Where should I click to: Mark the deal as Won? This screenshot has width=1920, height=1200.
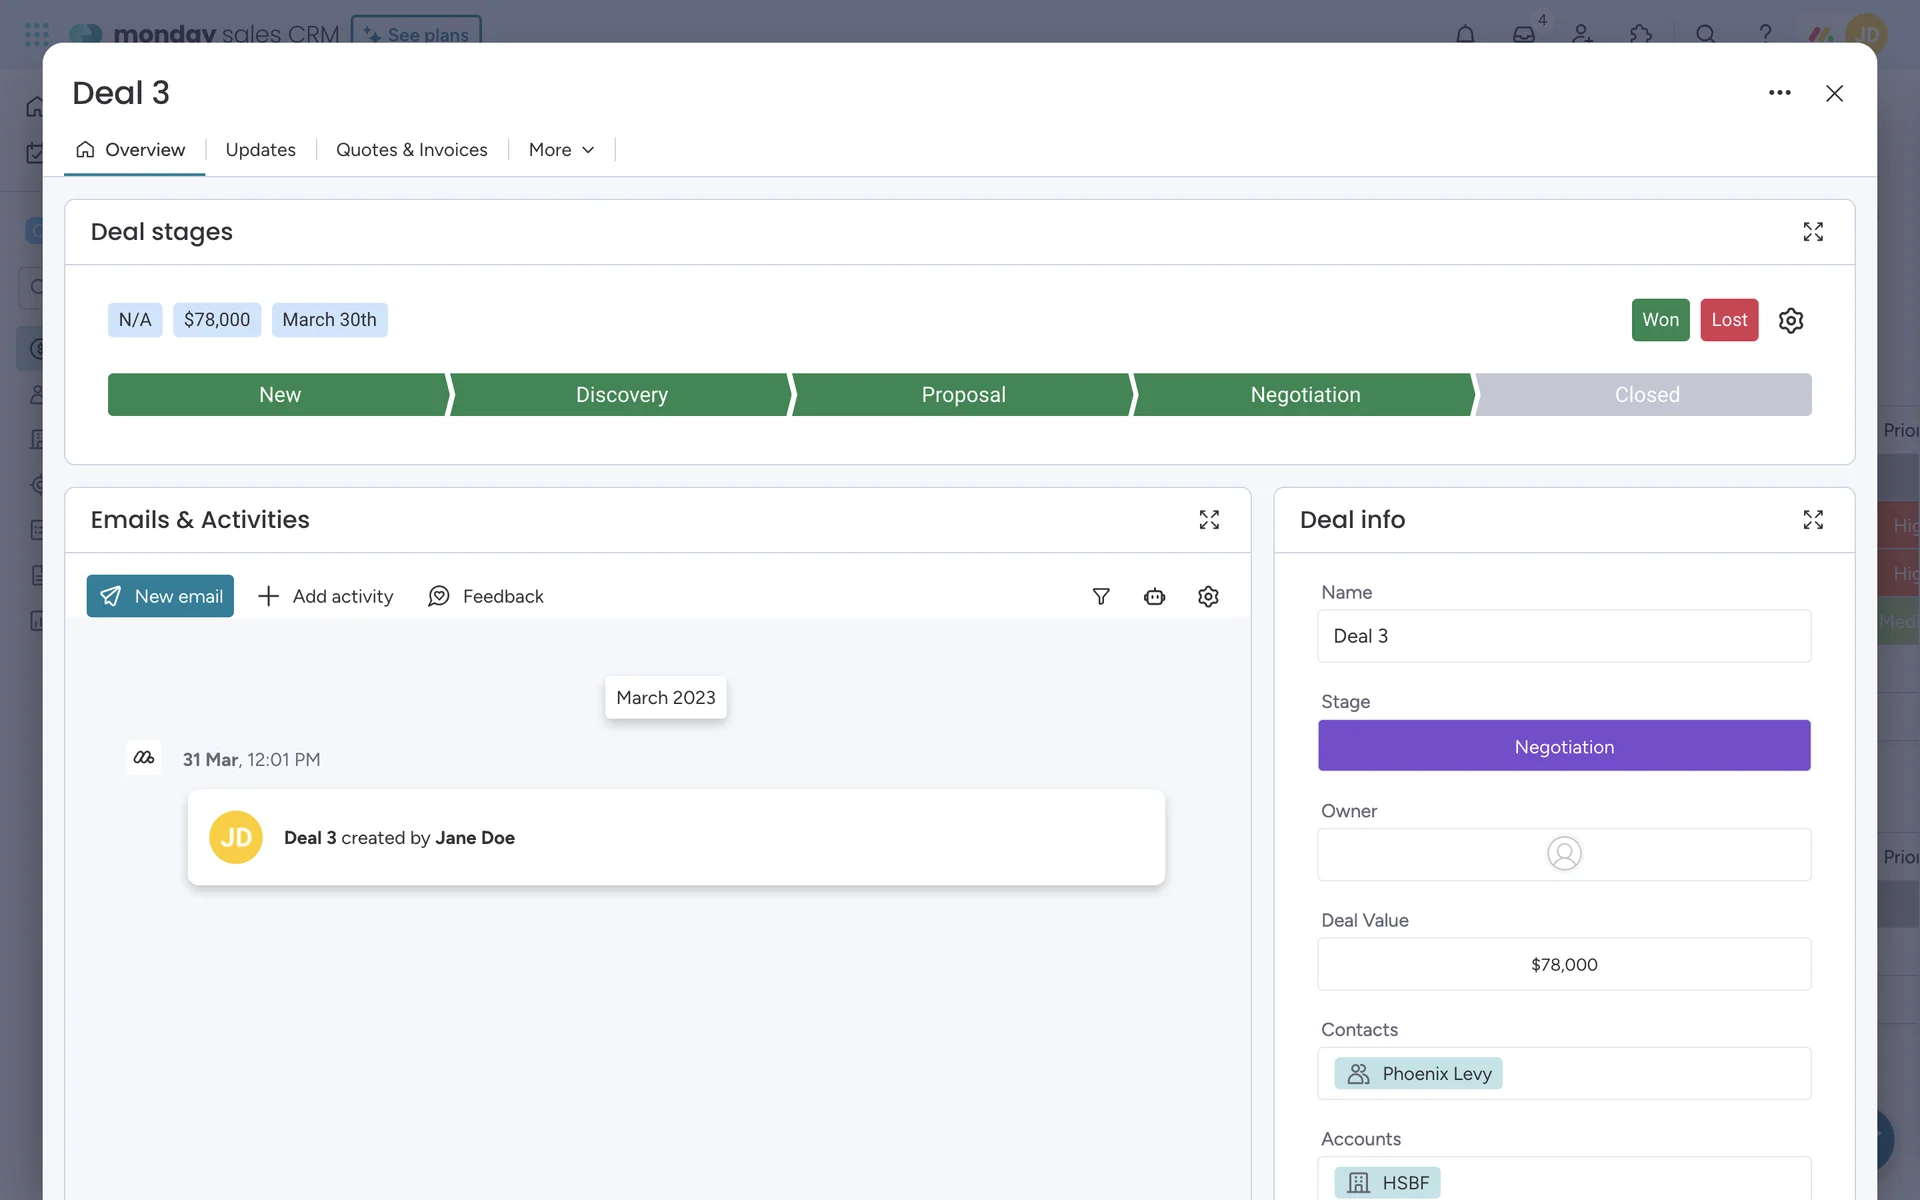coord(1660,320)
